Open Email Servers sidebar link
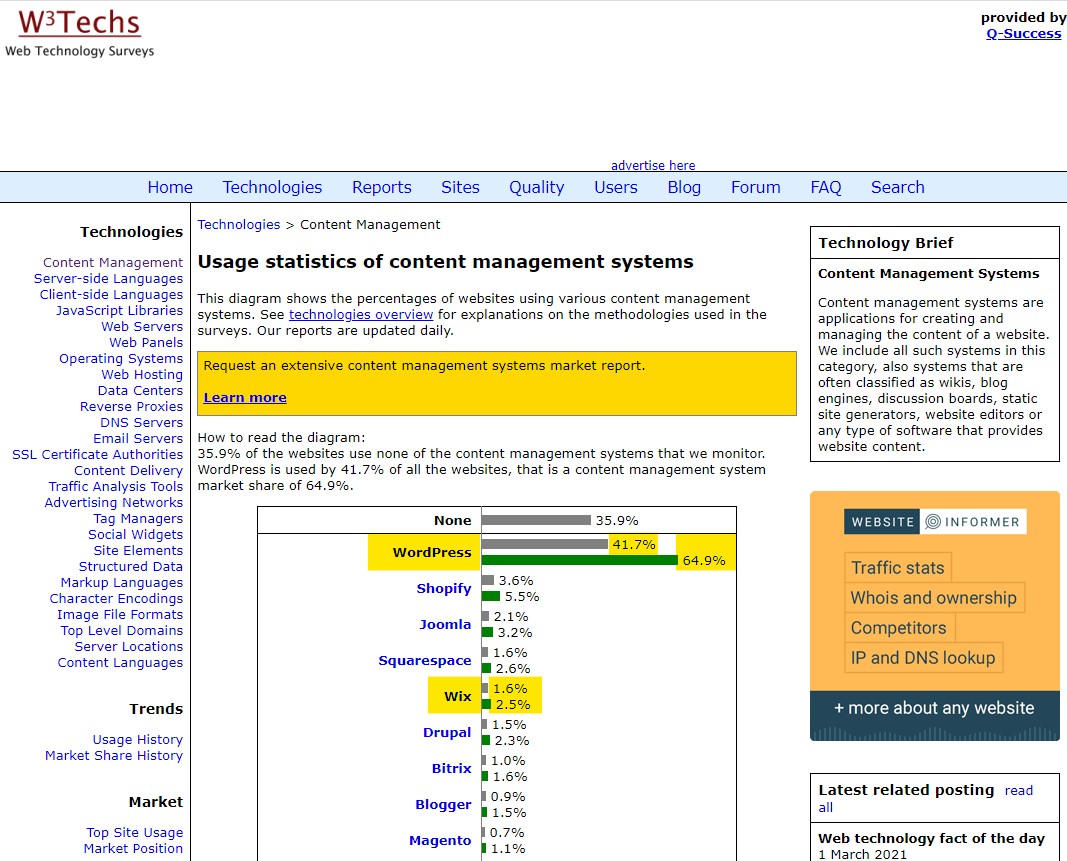 coord(138,438)
